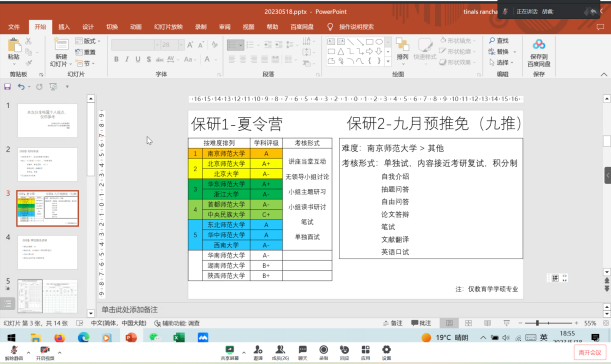Click the New Slide (新建幻灯片) icon

click(x=61, y=44)
